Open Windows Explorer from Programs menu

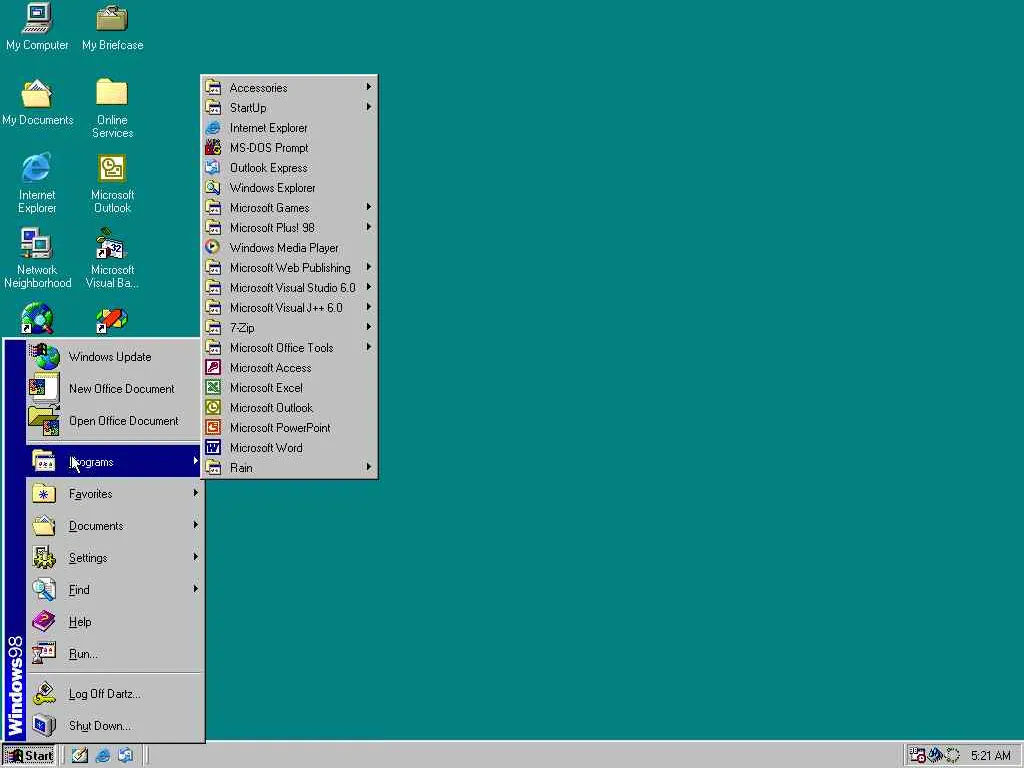289,187
